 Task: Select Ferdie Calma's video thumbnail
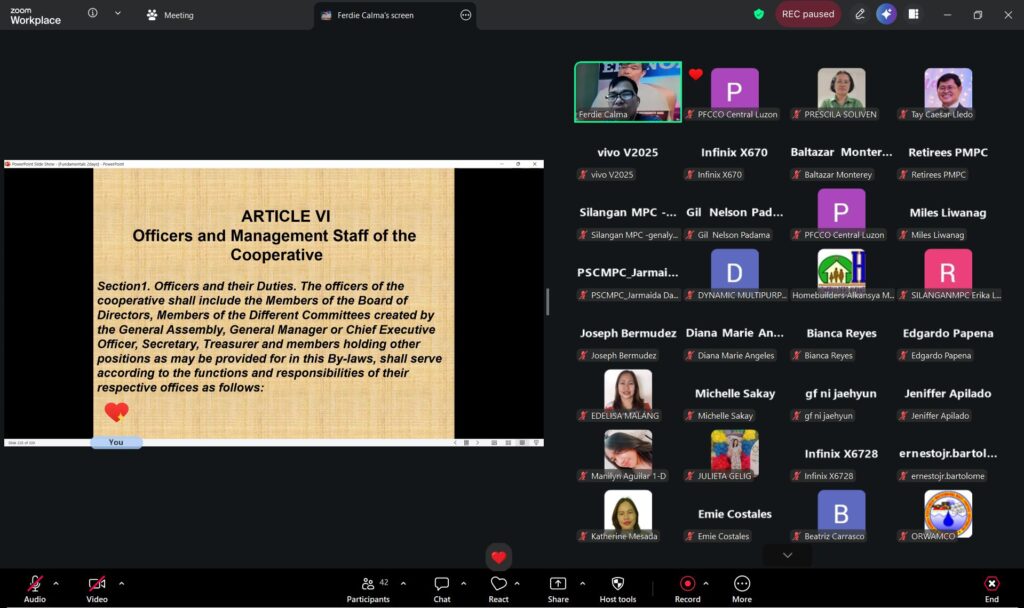point(627,92)
